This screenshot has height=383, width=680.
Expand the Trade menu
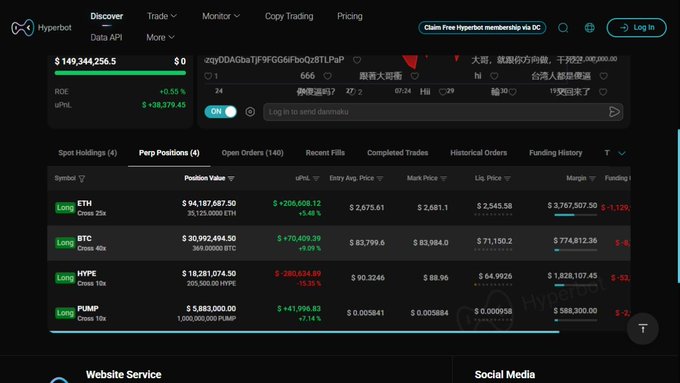(162, 16)
